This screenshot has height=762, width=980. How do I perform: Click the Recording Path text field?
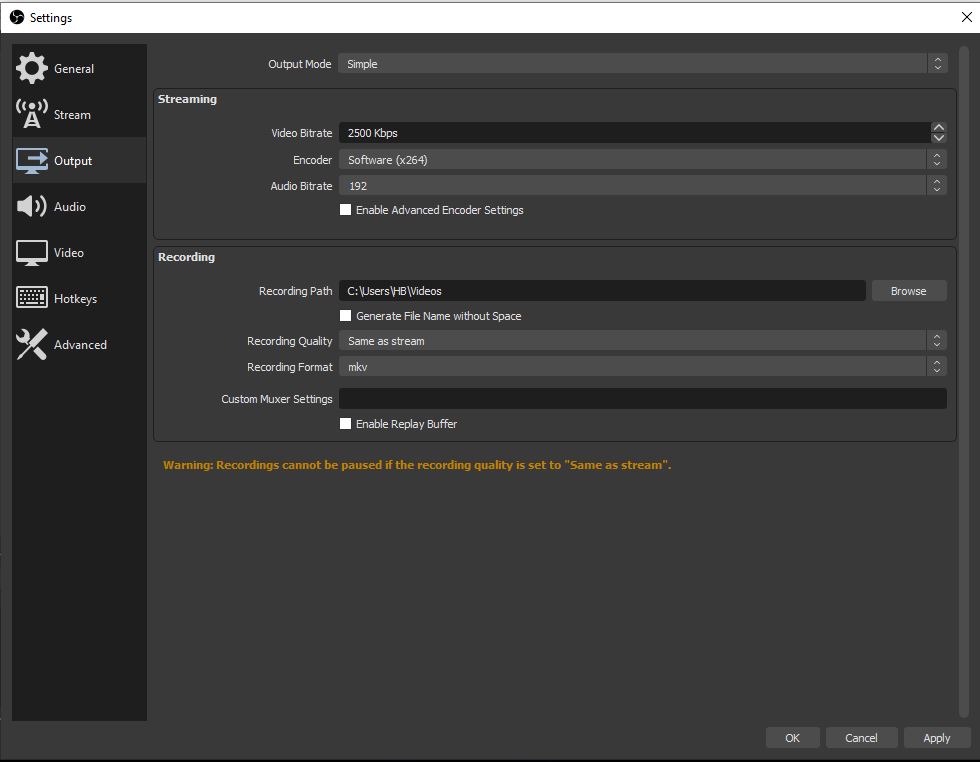click(602, 291)
